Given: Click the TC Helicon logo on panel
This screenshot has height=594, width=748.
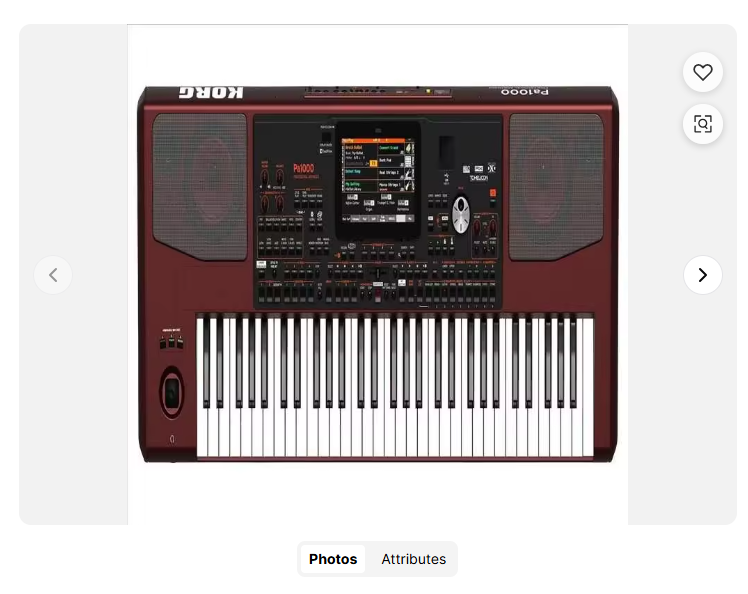Looking at the screenshot, I should [478, 178].
